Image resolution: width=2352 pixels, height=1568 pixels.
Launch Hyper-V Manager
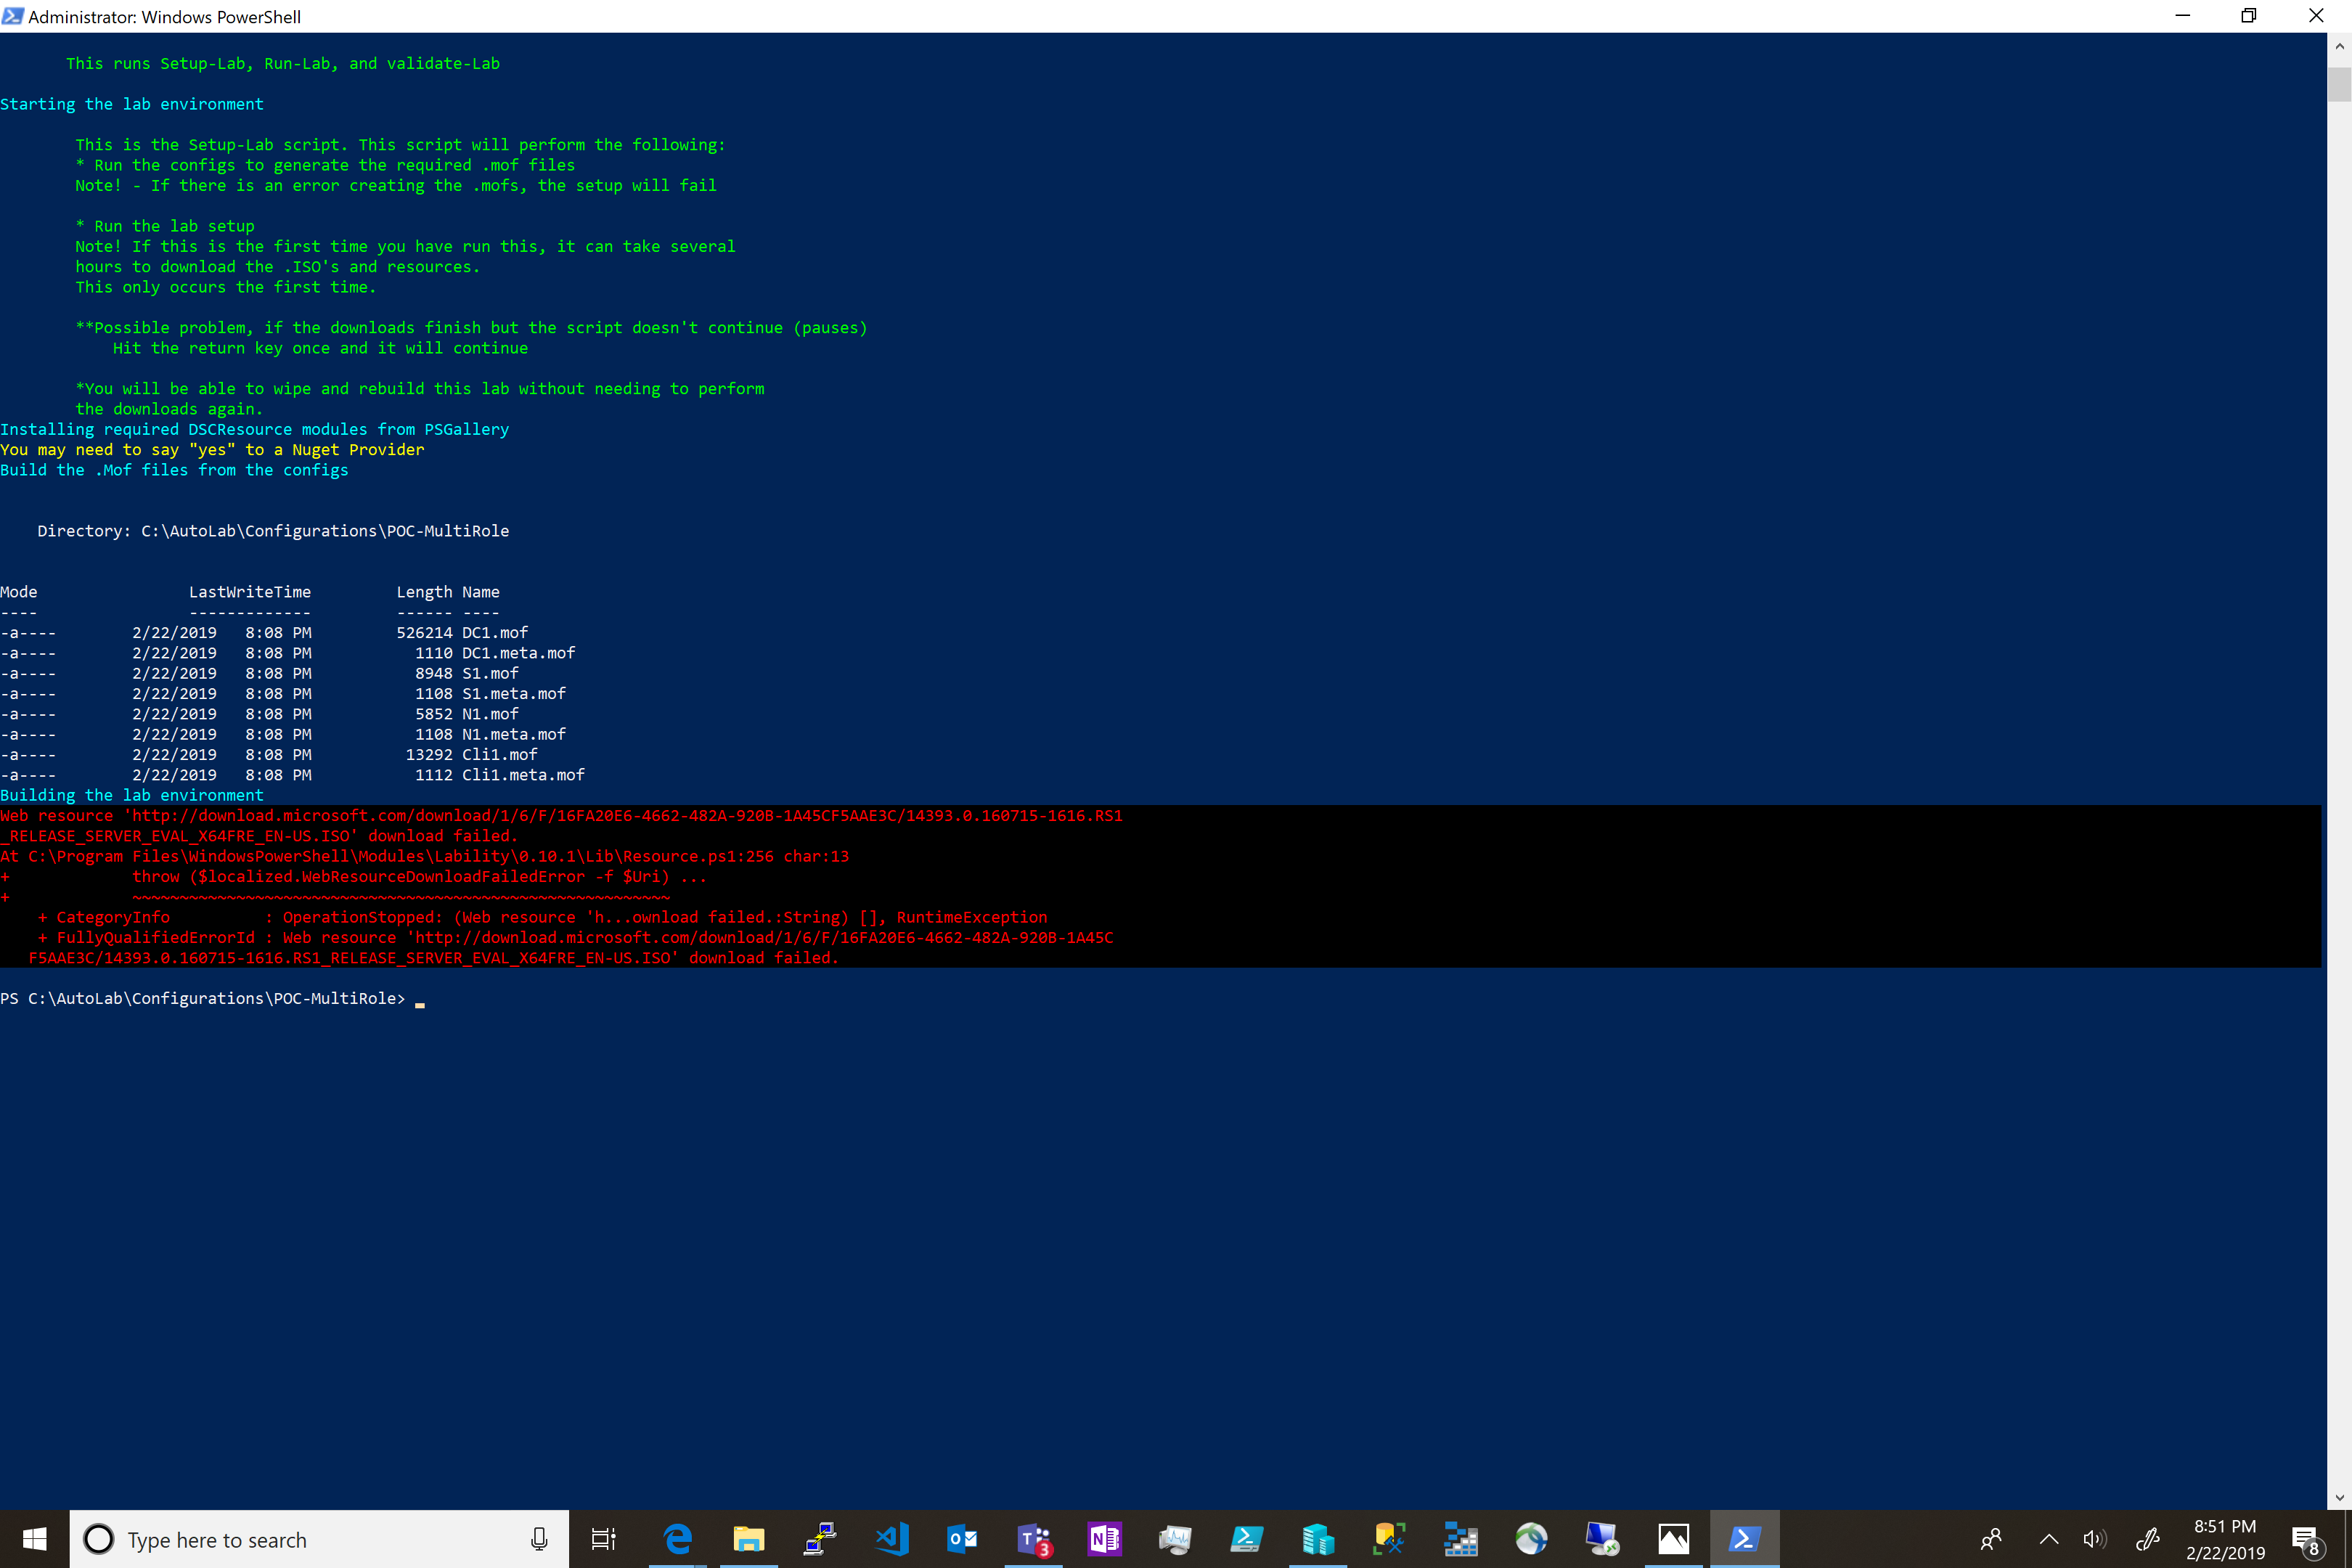[x=1318, y=1540]
